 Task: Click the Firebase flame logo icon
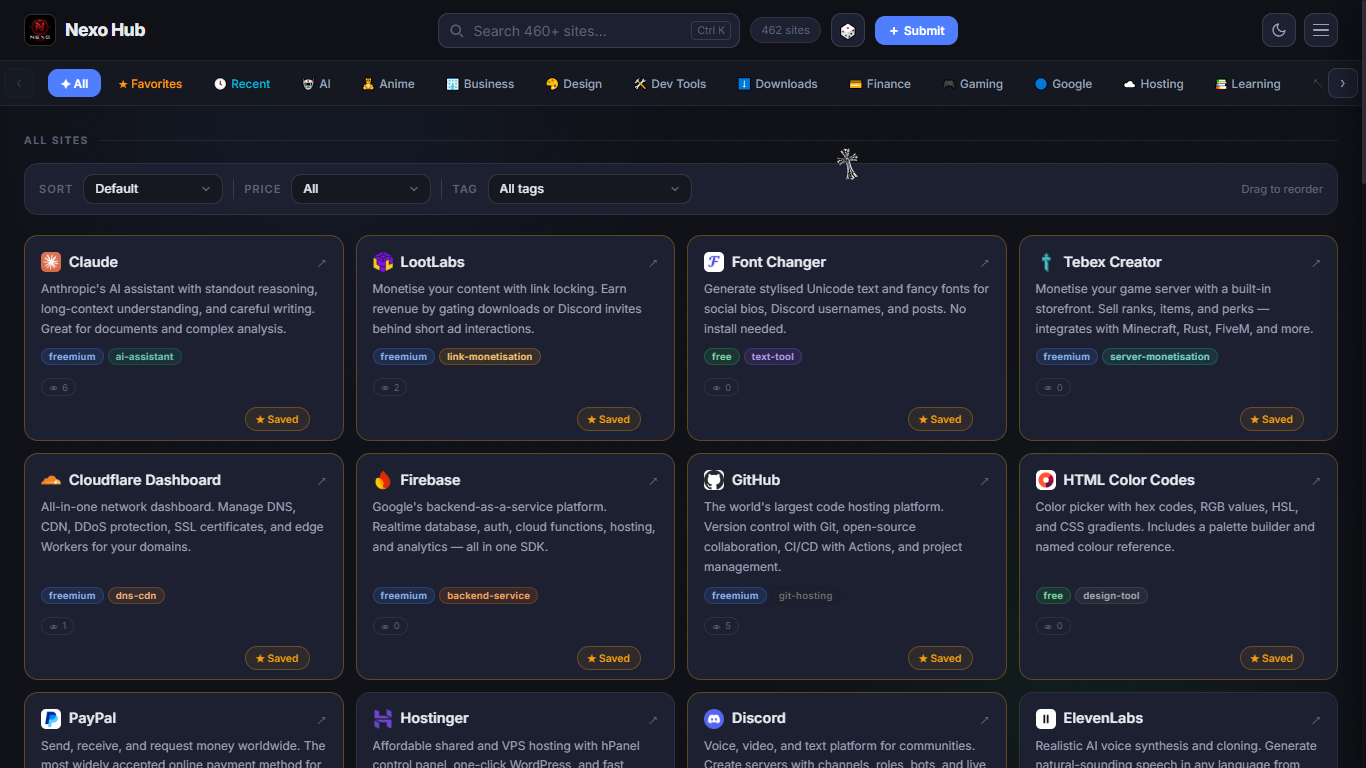pos(383,480)
